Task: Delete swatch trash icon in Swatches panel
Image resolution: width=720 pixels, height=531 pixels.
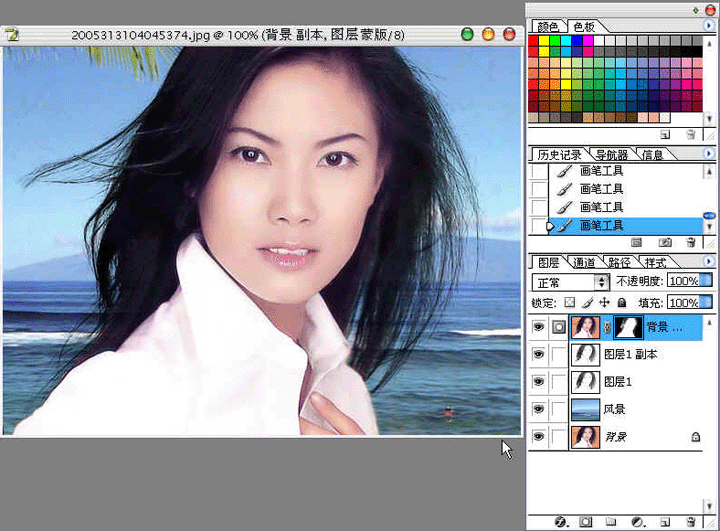Action: click(x=691, y=134)
